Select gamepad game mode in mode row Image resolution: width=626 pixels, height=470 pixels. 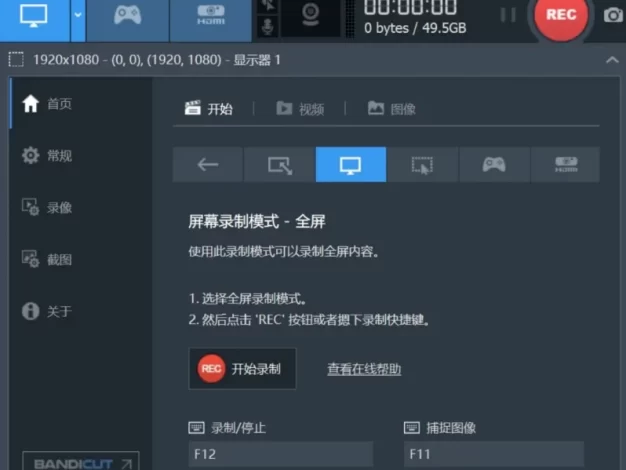(494, 165)
